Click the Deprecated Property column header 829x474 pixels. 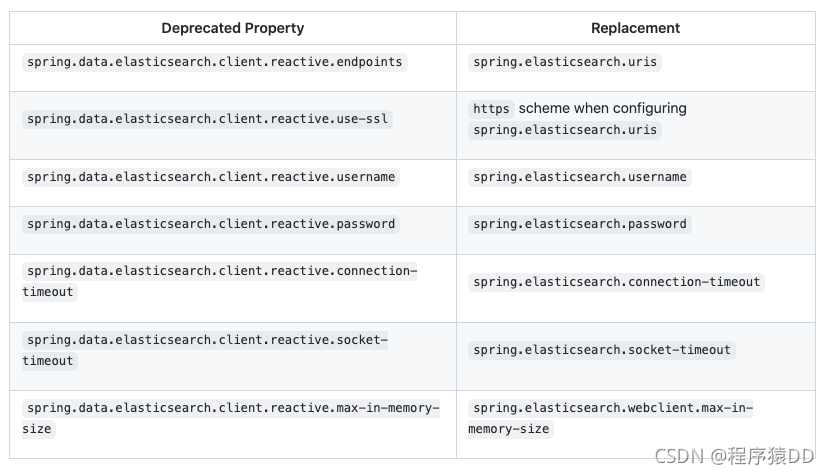pos(233,28)
